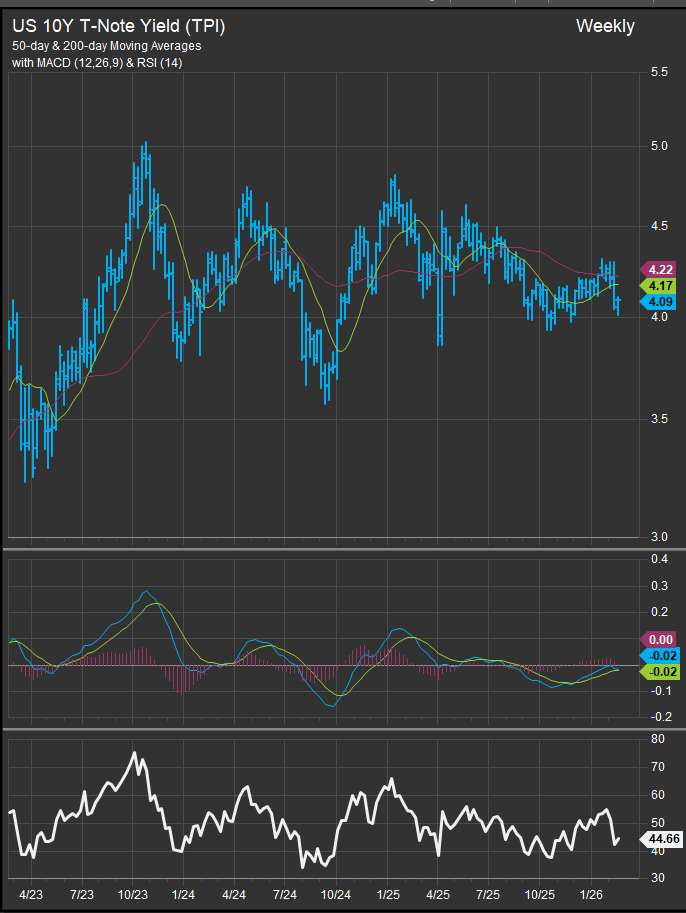This screenshot has height=913, width=686.
Task: Click the magenta 4.22 price tag
Action: click(660, 270)
